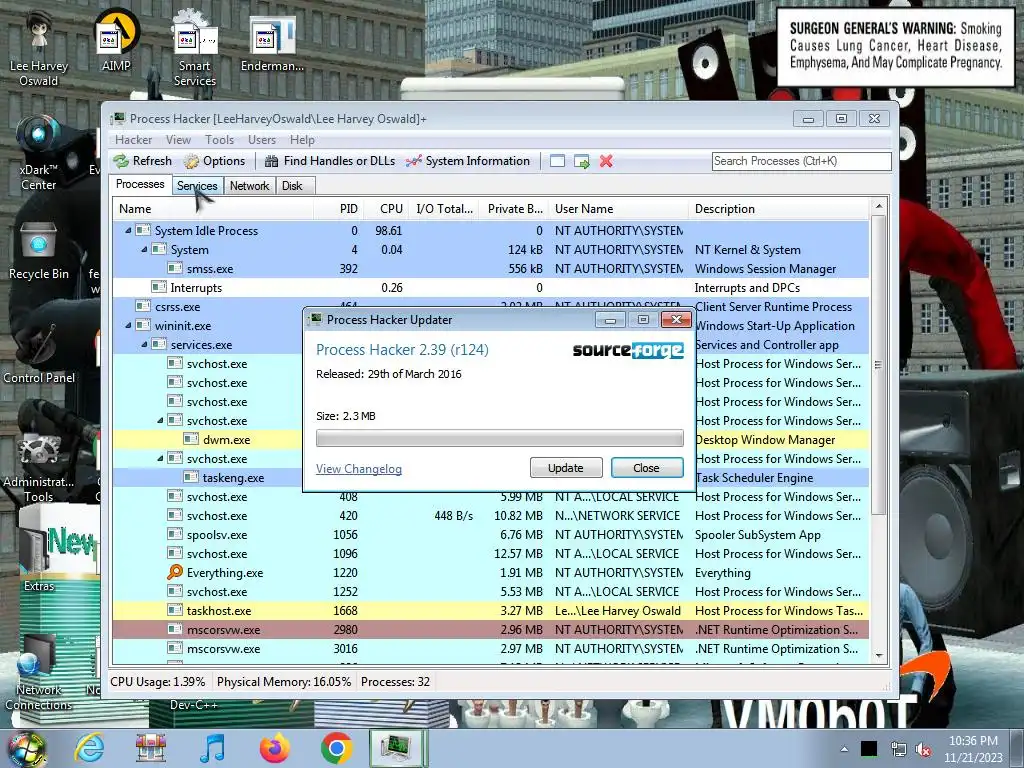Open AIMP desktop shortcut
This screenshot has width=1024, height=768.
coord(116,41)
